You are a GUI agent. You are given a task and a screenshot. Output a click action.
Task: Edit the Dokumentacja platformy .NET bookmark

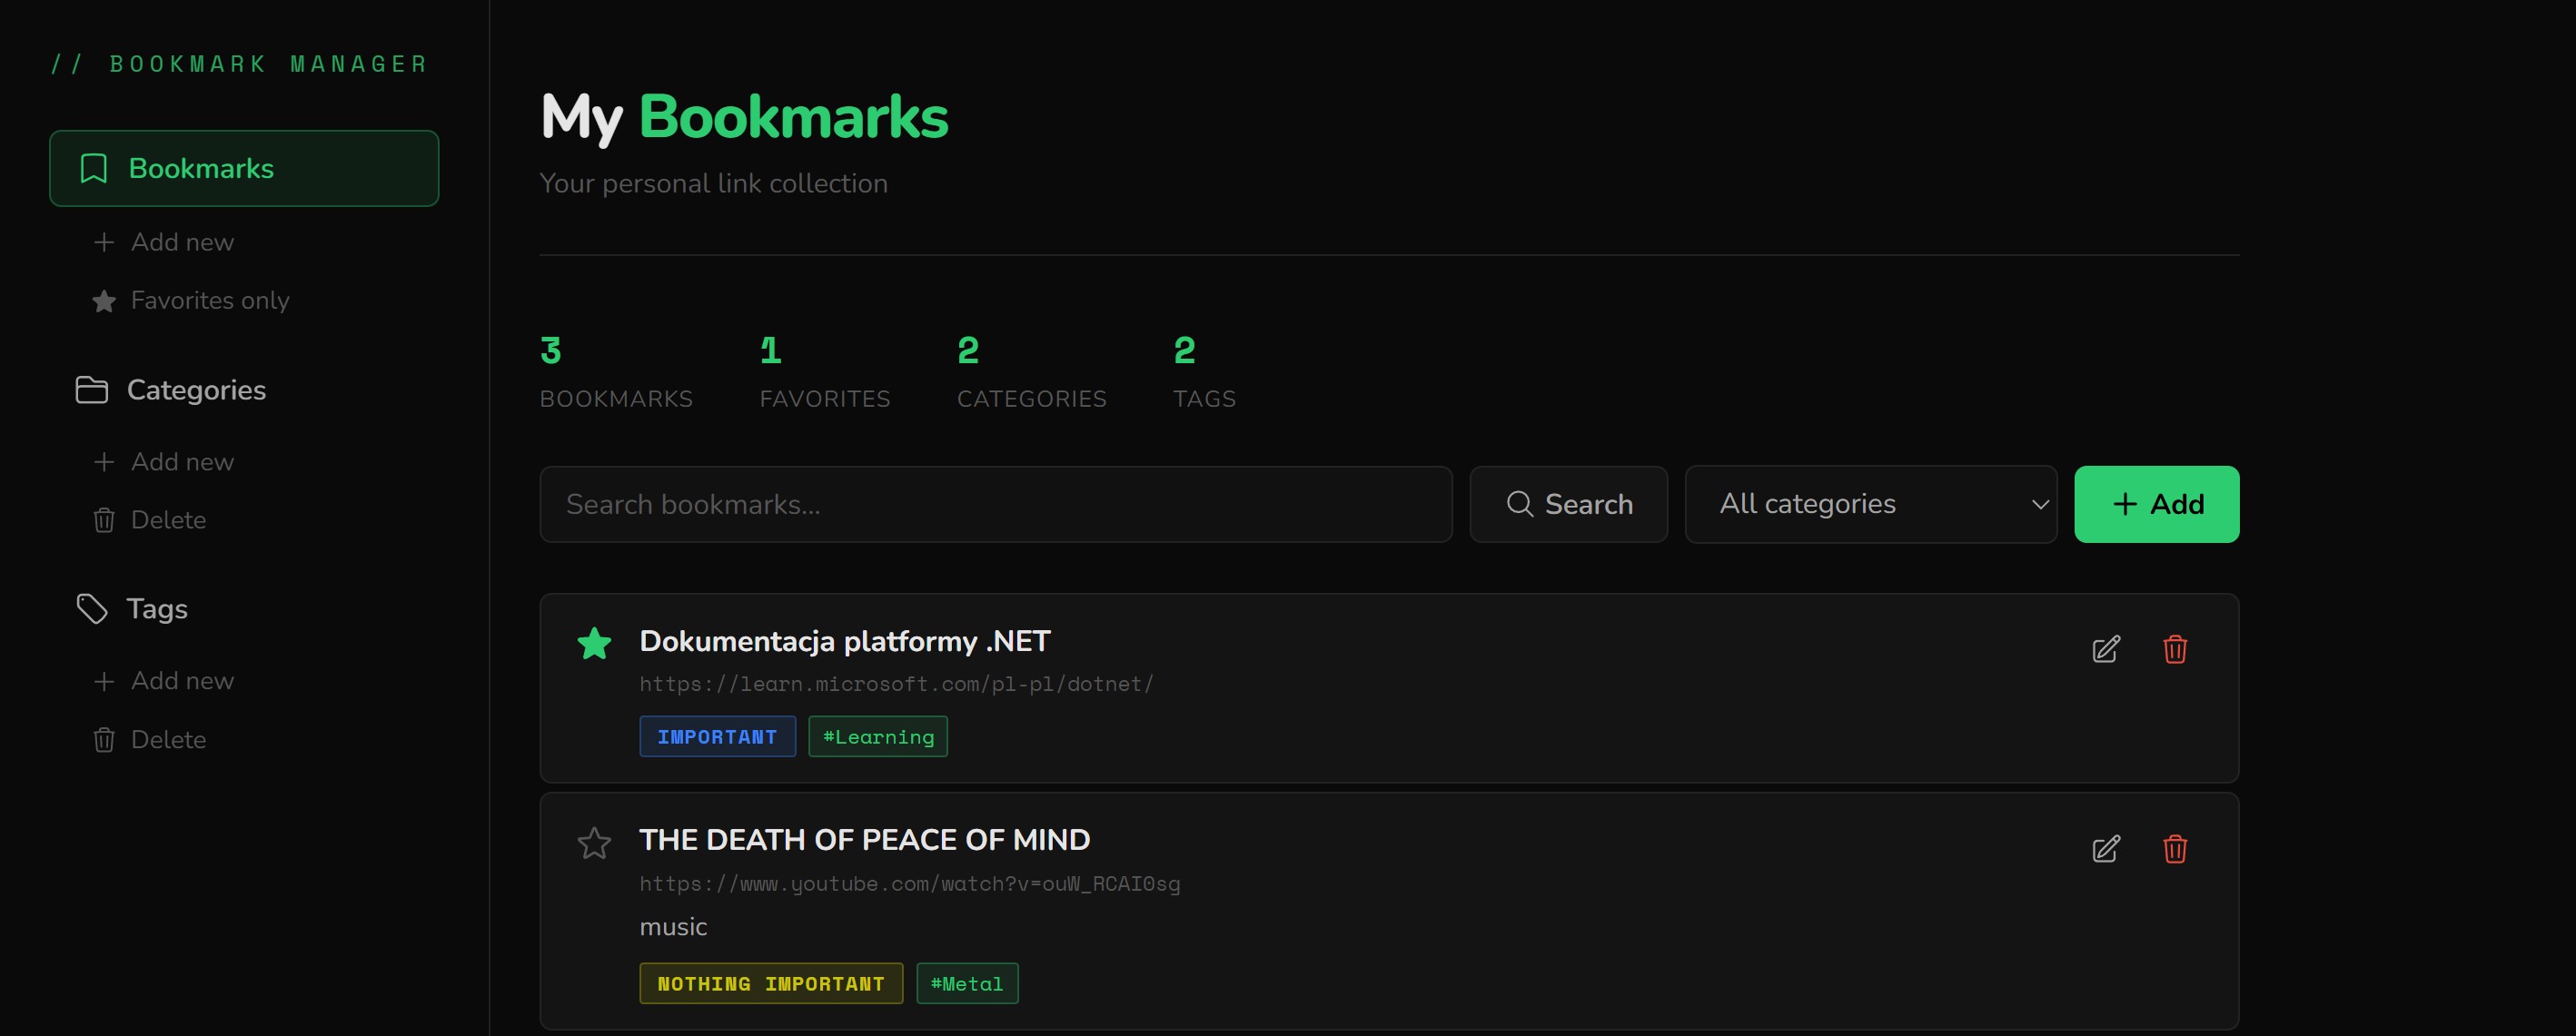click(x=2106, y=649)
